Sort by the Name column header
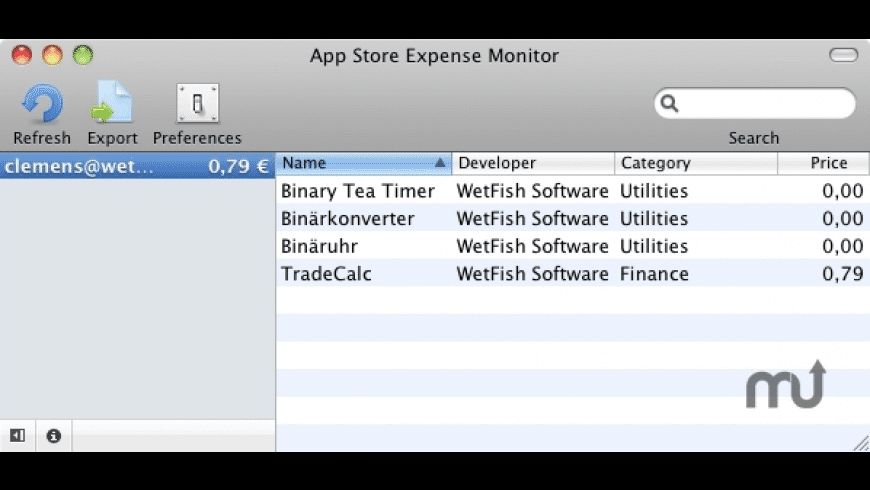Screen dimensions: 870x490 coord(364,163)
